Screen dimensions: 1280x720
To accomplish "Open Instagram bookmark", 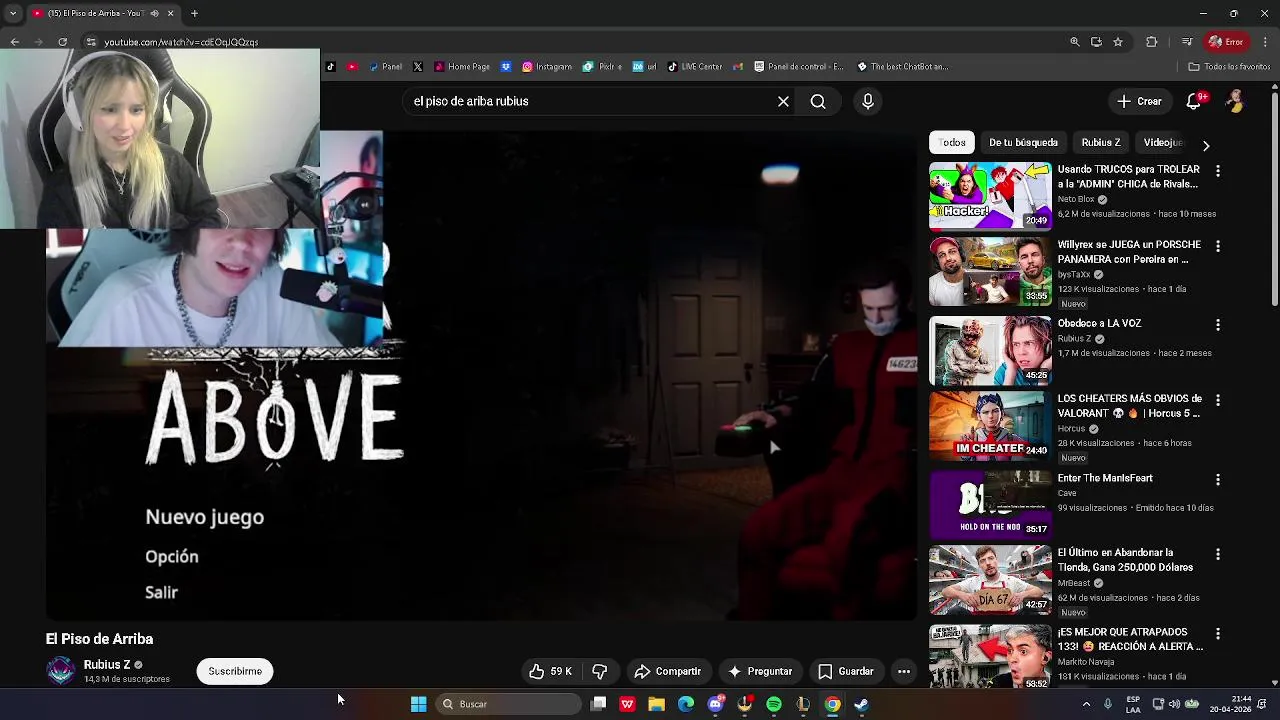I will 547,67.
